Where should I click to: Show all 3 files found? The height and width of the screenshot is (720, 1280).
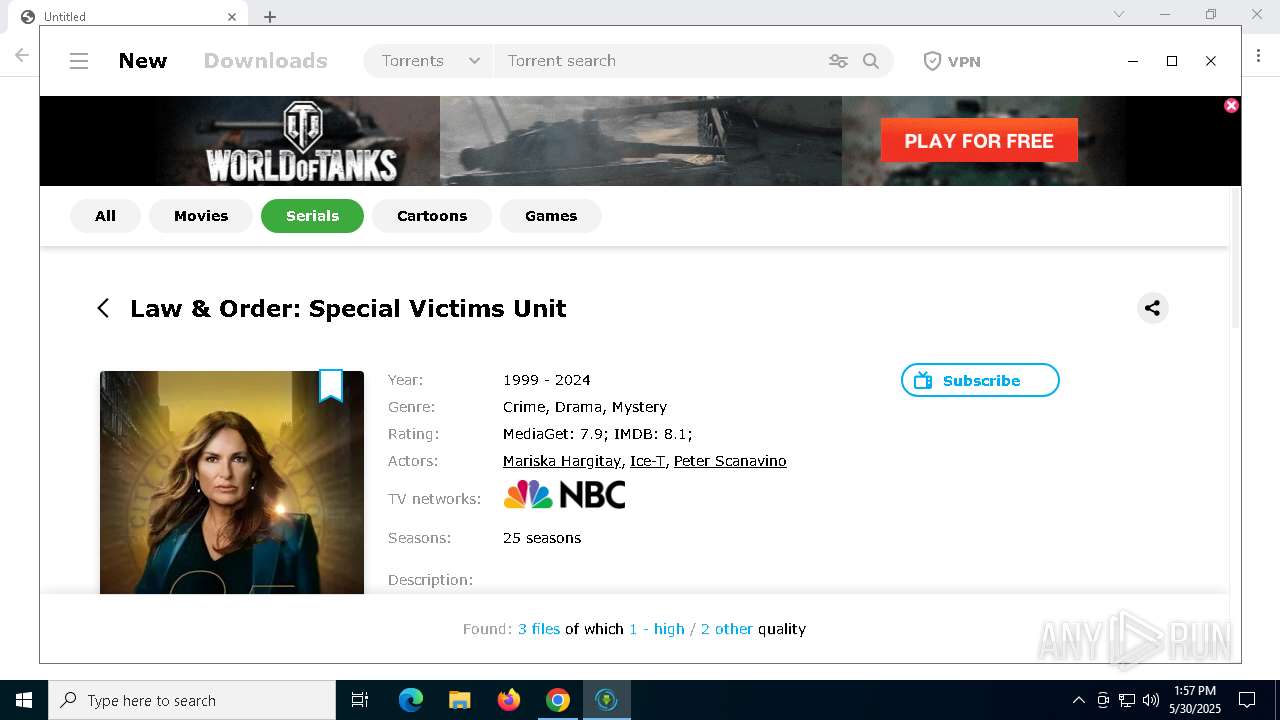point(539,629)
